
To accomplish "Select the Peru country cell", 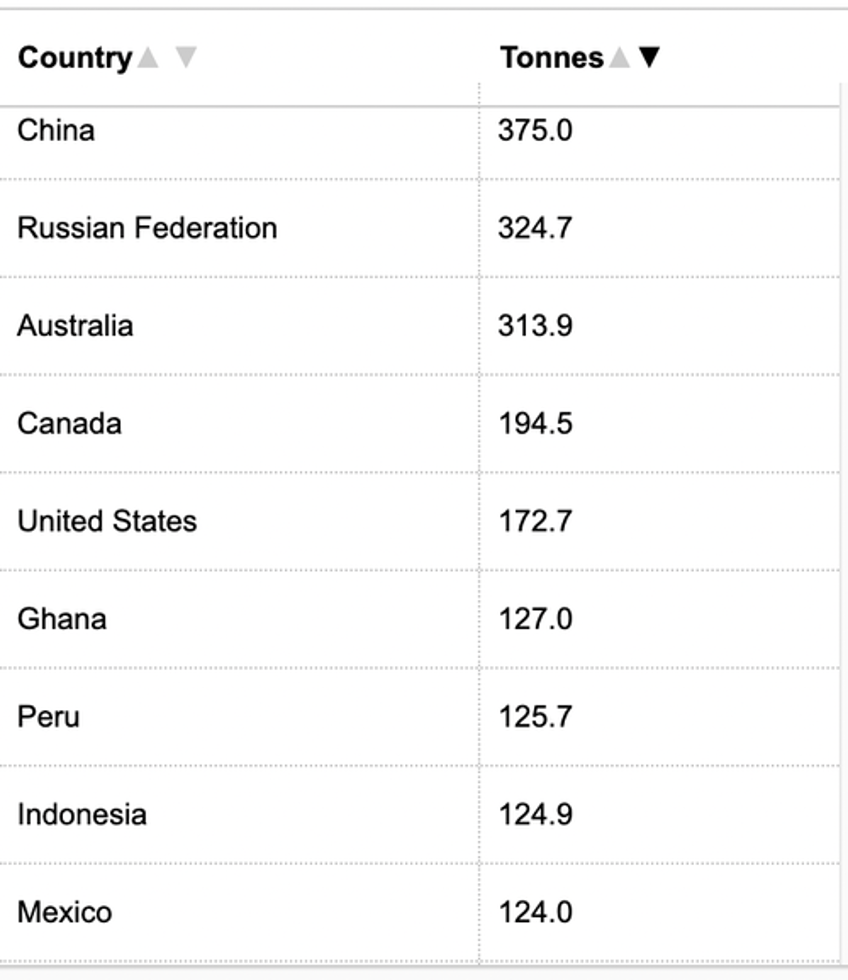I will point(239,716).
